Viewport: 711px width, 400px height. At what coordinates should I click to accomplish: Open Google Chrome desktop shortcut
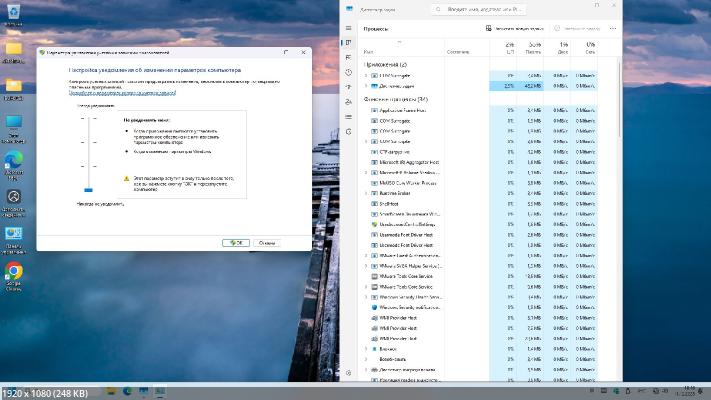coord(14,273)
